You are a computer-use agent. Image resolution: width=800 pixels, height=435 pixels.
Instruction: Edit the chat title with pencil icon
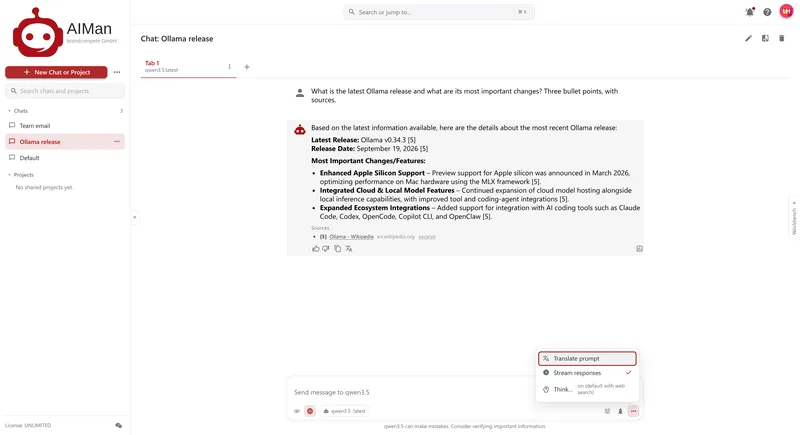click(748, 38)
